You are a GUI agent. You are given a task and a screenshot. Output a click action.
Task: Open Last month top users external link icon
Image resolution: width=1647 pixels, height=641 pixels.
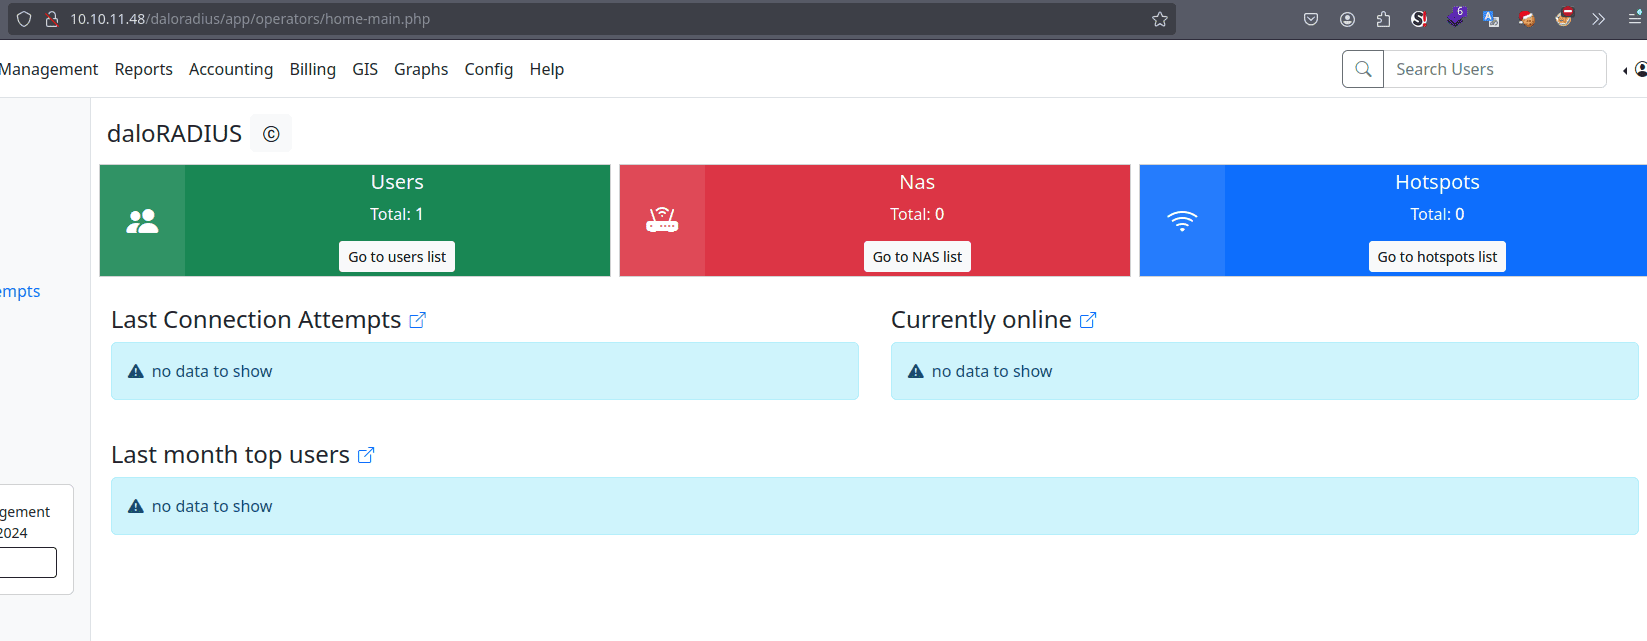click(x=366, y=455)
